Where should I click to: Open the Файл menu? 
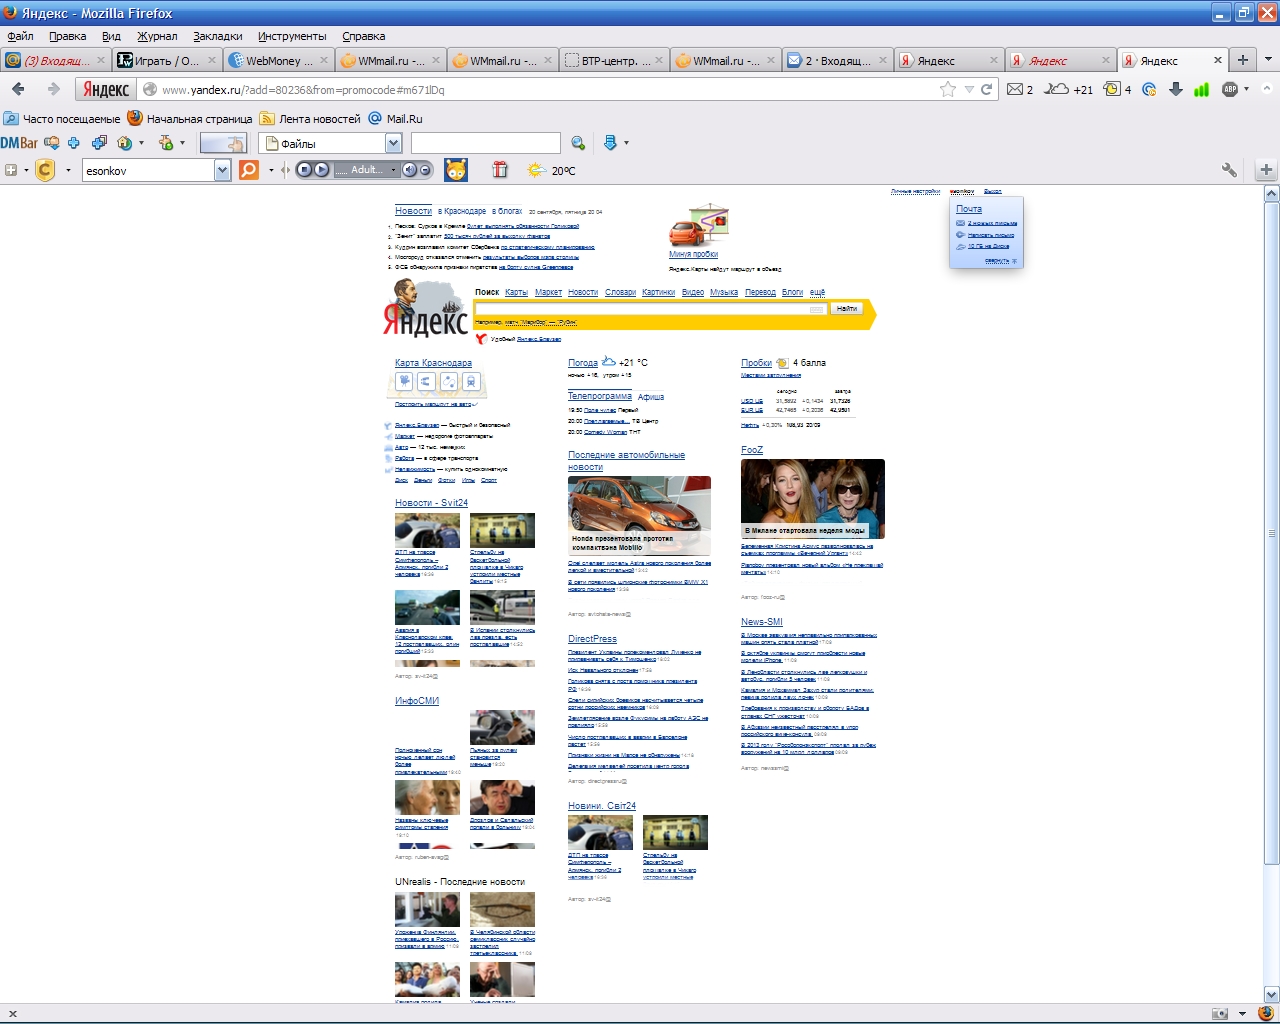coord(20,36)
